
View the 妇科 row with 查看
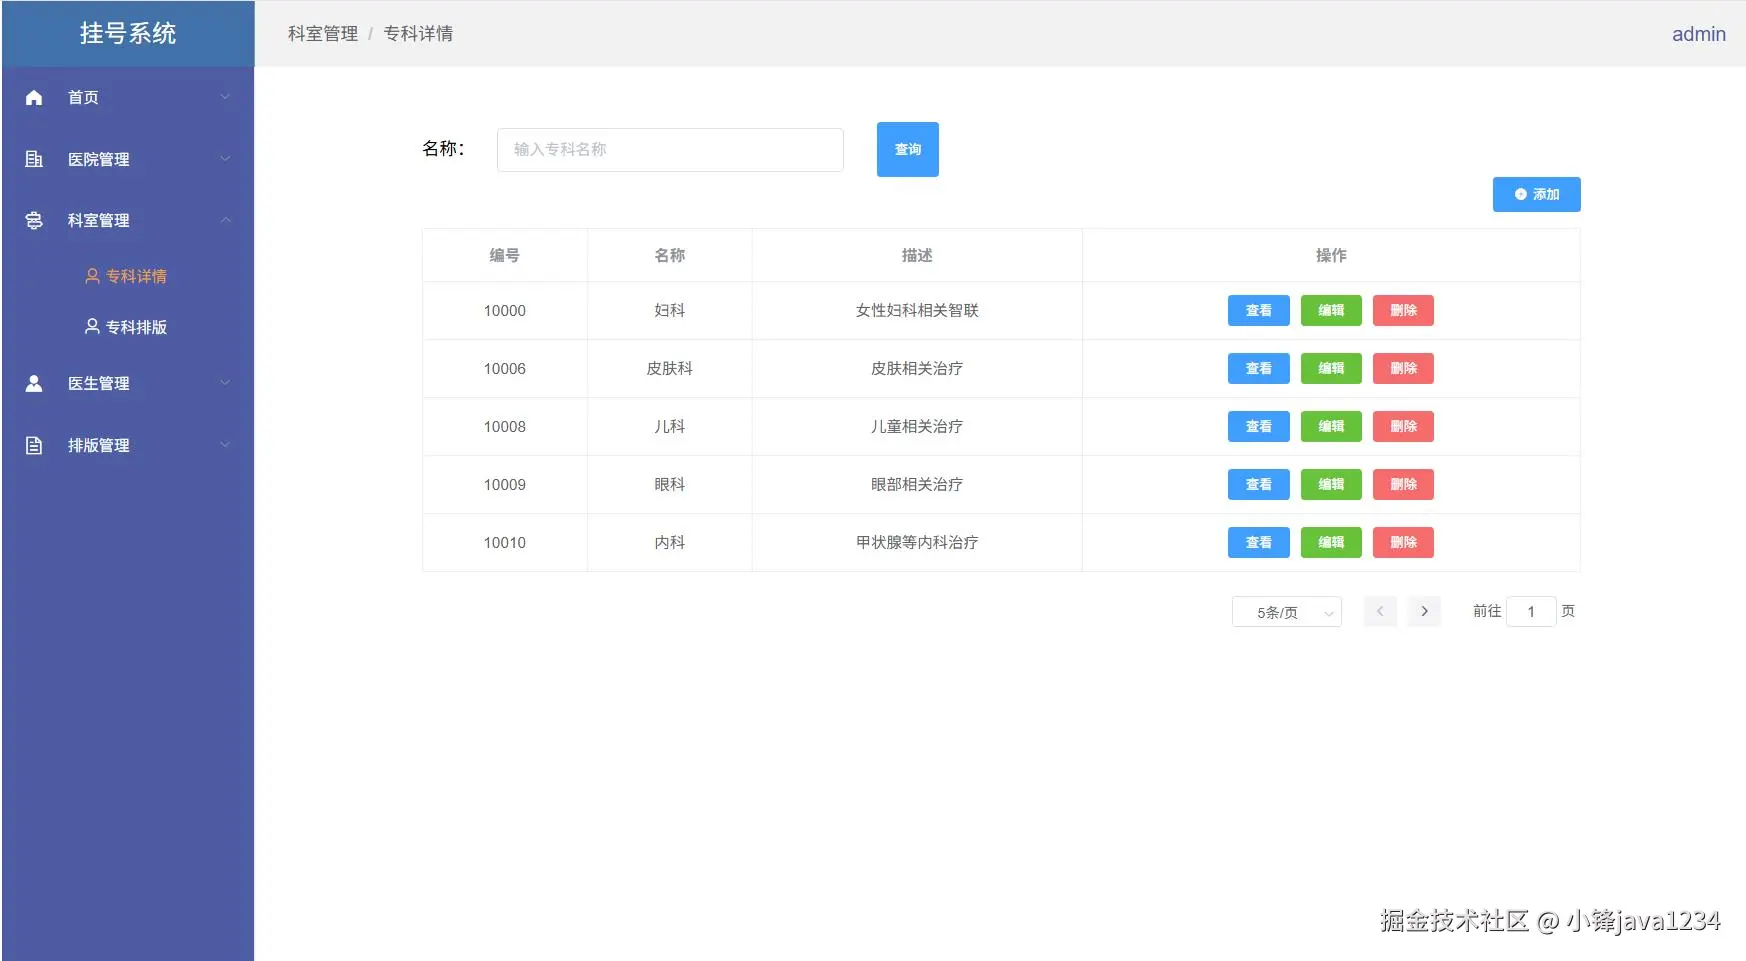pos(1259,310)
